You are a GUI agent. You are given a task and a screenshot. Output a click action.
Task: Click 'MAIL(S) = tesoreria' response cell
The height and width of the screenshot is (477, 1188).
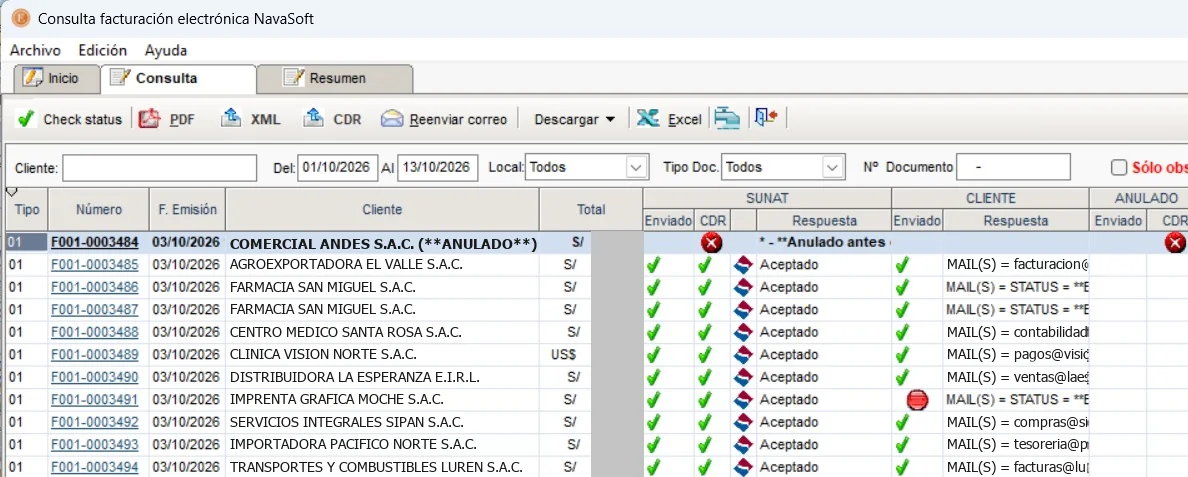coord(1017,444)
